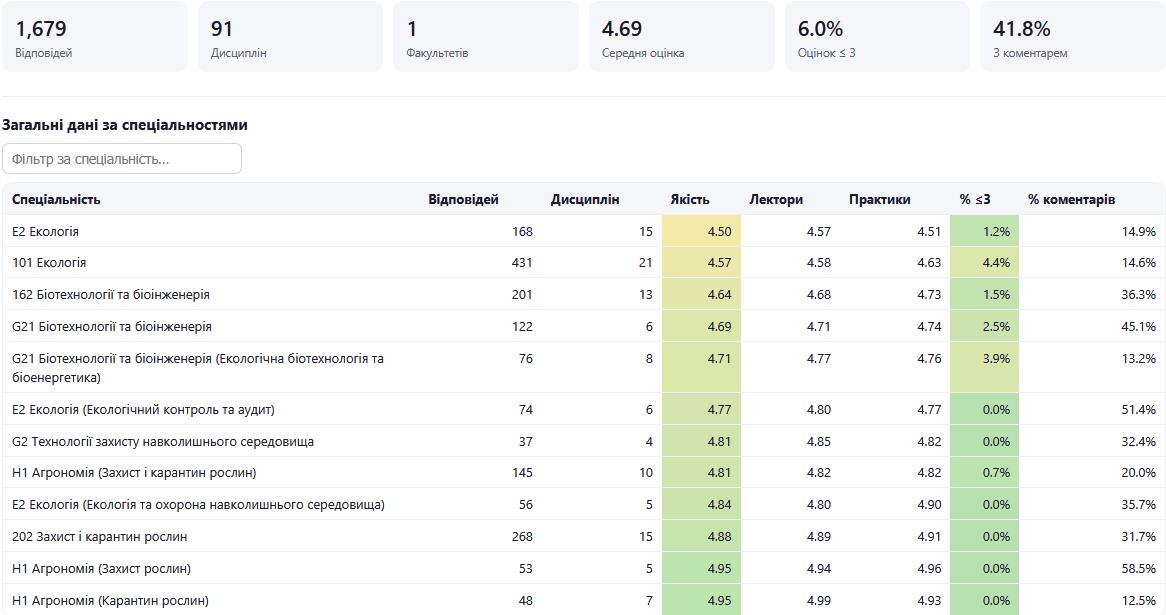1166x615 pixels.
Task: Select the 6.0% Оцінок ≤ 3 card
Action: pos(877,36)
